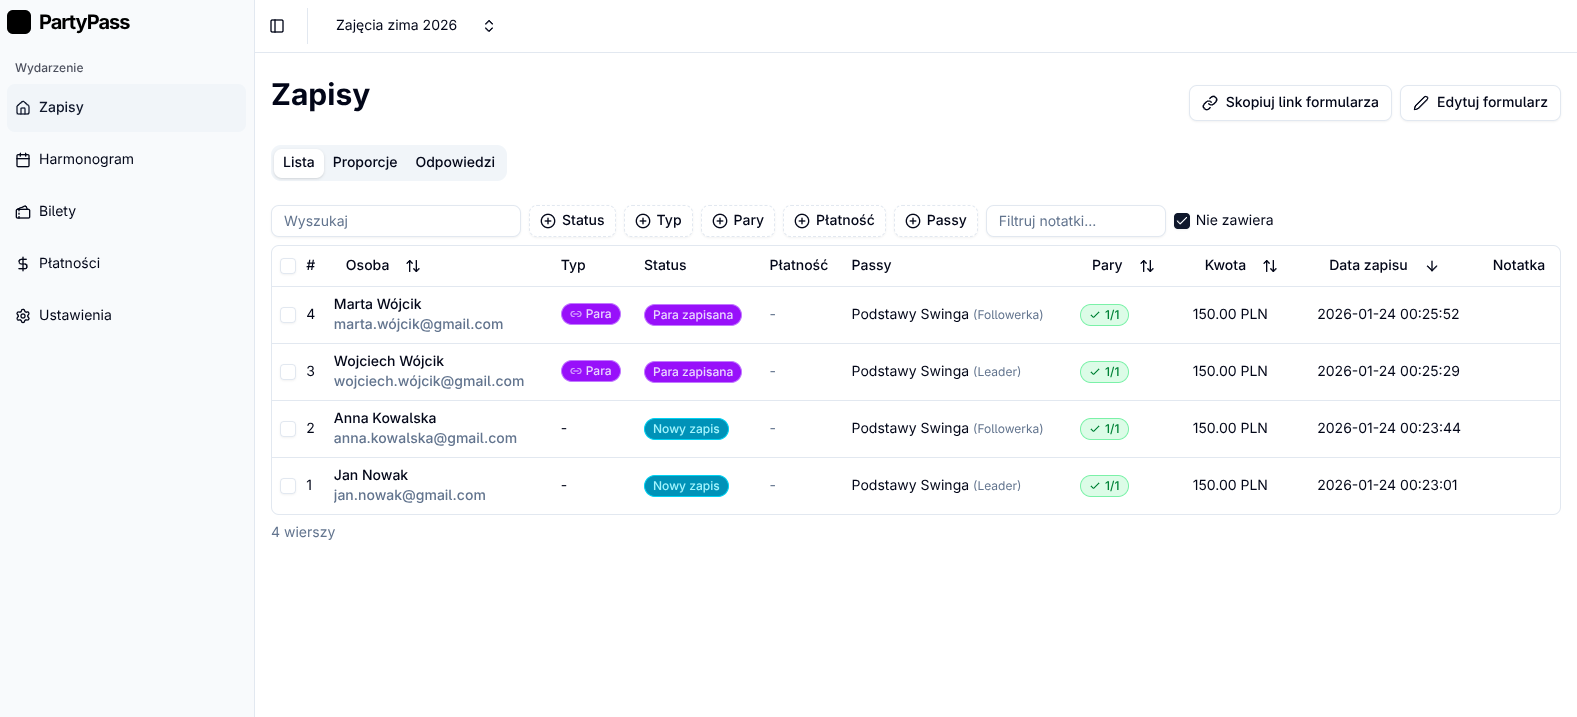This screenshot has width=1577, height=717.
Task: Click the PartyPass logo icon
Action: pyautogui.click(x=19, y=22)
